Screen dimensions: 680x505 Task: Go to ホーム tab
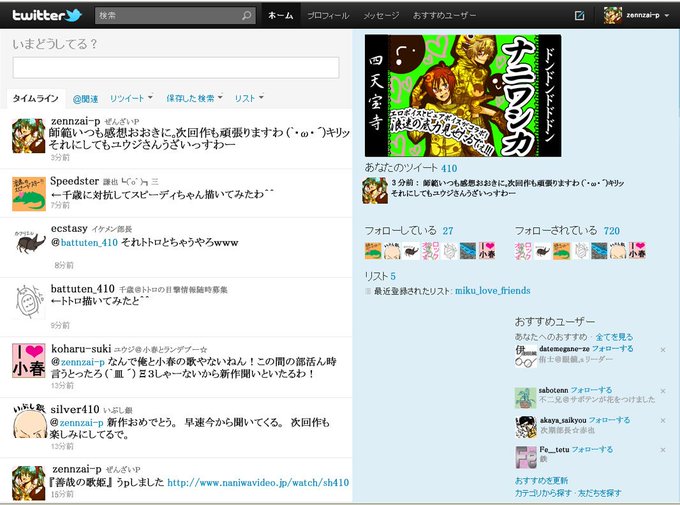point(280,16)
